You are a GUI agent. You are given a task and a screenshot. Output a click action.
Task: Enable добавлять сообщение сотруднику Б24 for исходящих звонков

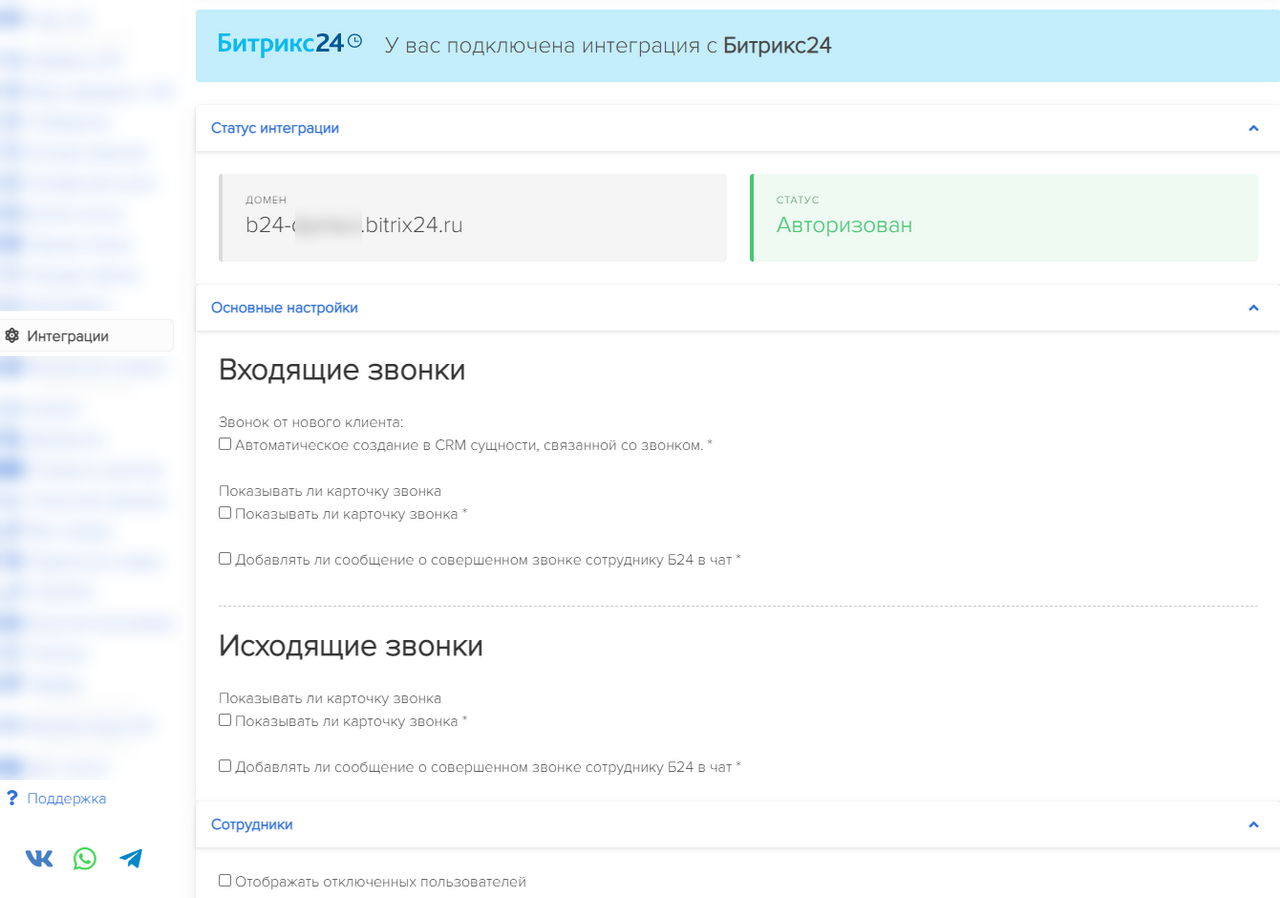point(224,766)
